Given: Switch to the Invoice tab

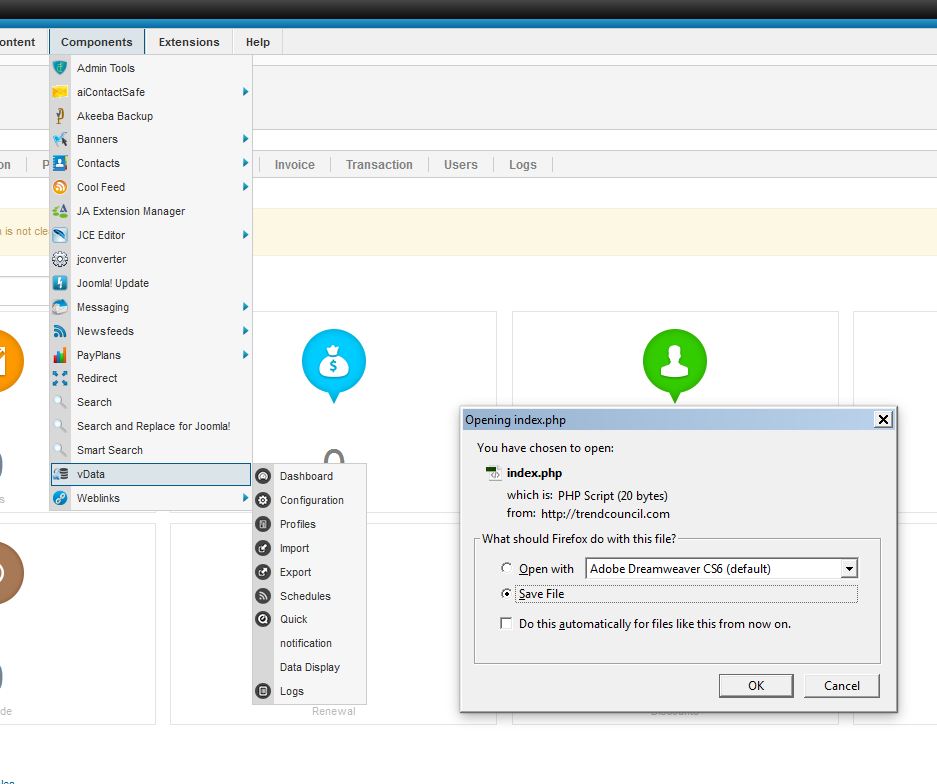Looking at the screenshot, I should click(x=295, y=164).
